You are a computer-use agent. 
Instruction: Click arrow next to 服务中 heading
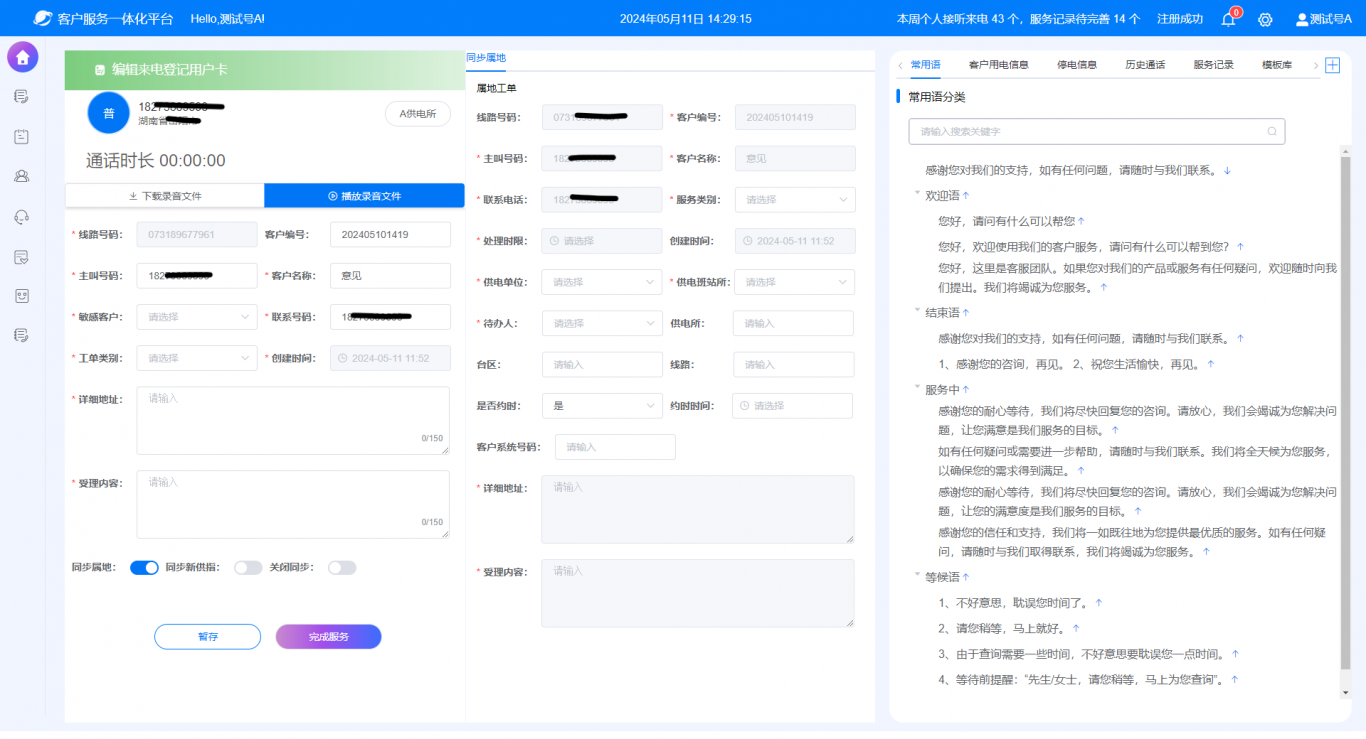pos(966,389)
